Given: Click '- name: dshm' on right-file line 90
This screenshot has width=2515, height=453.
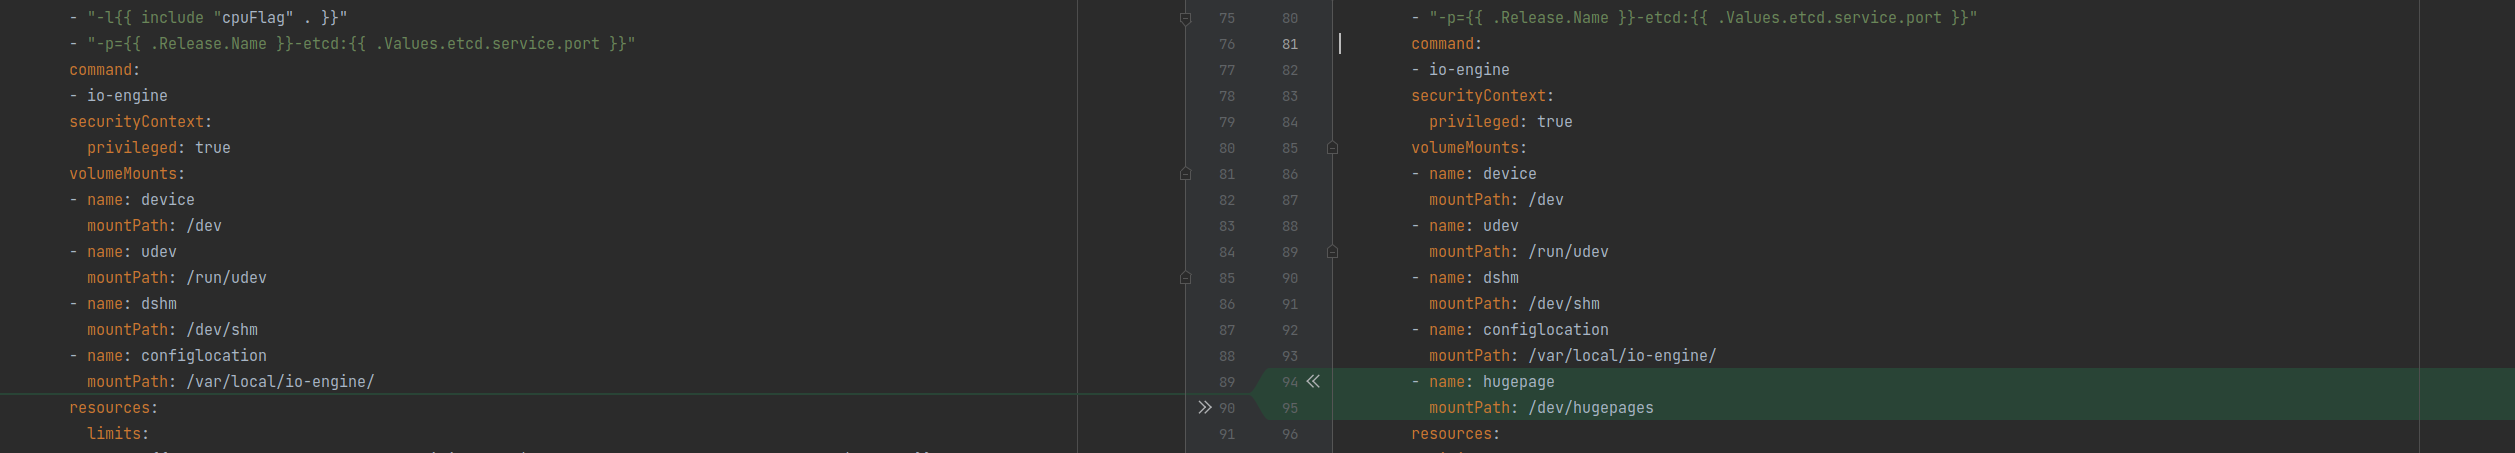Looking at the screenshot, I should [x=1465, y=278].
